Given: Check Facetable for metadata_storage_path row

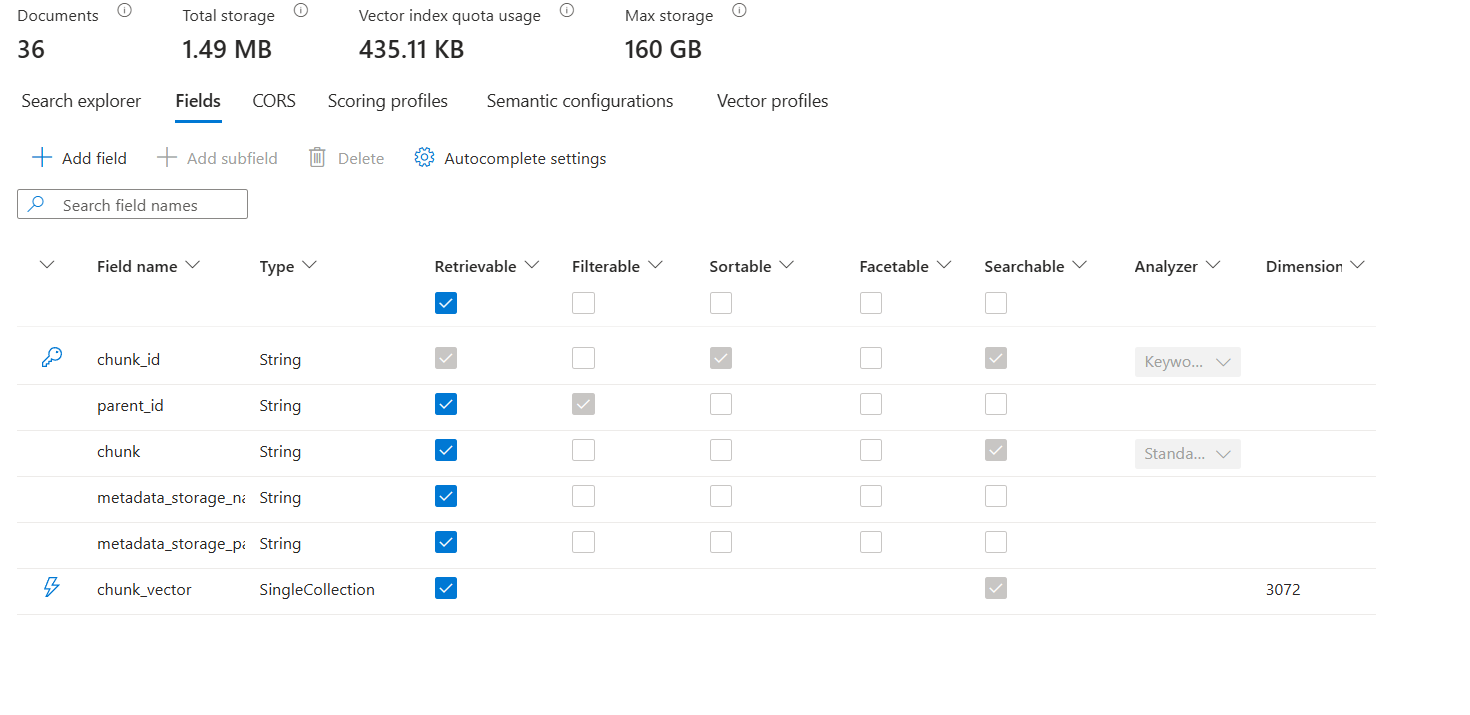Looking at the screenshot, I should tap(871, 542).
